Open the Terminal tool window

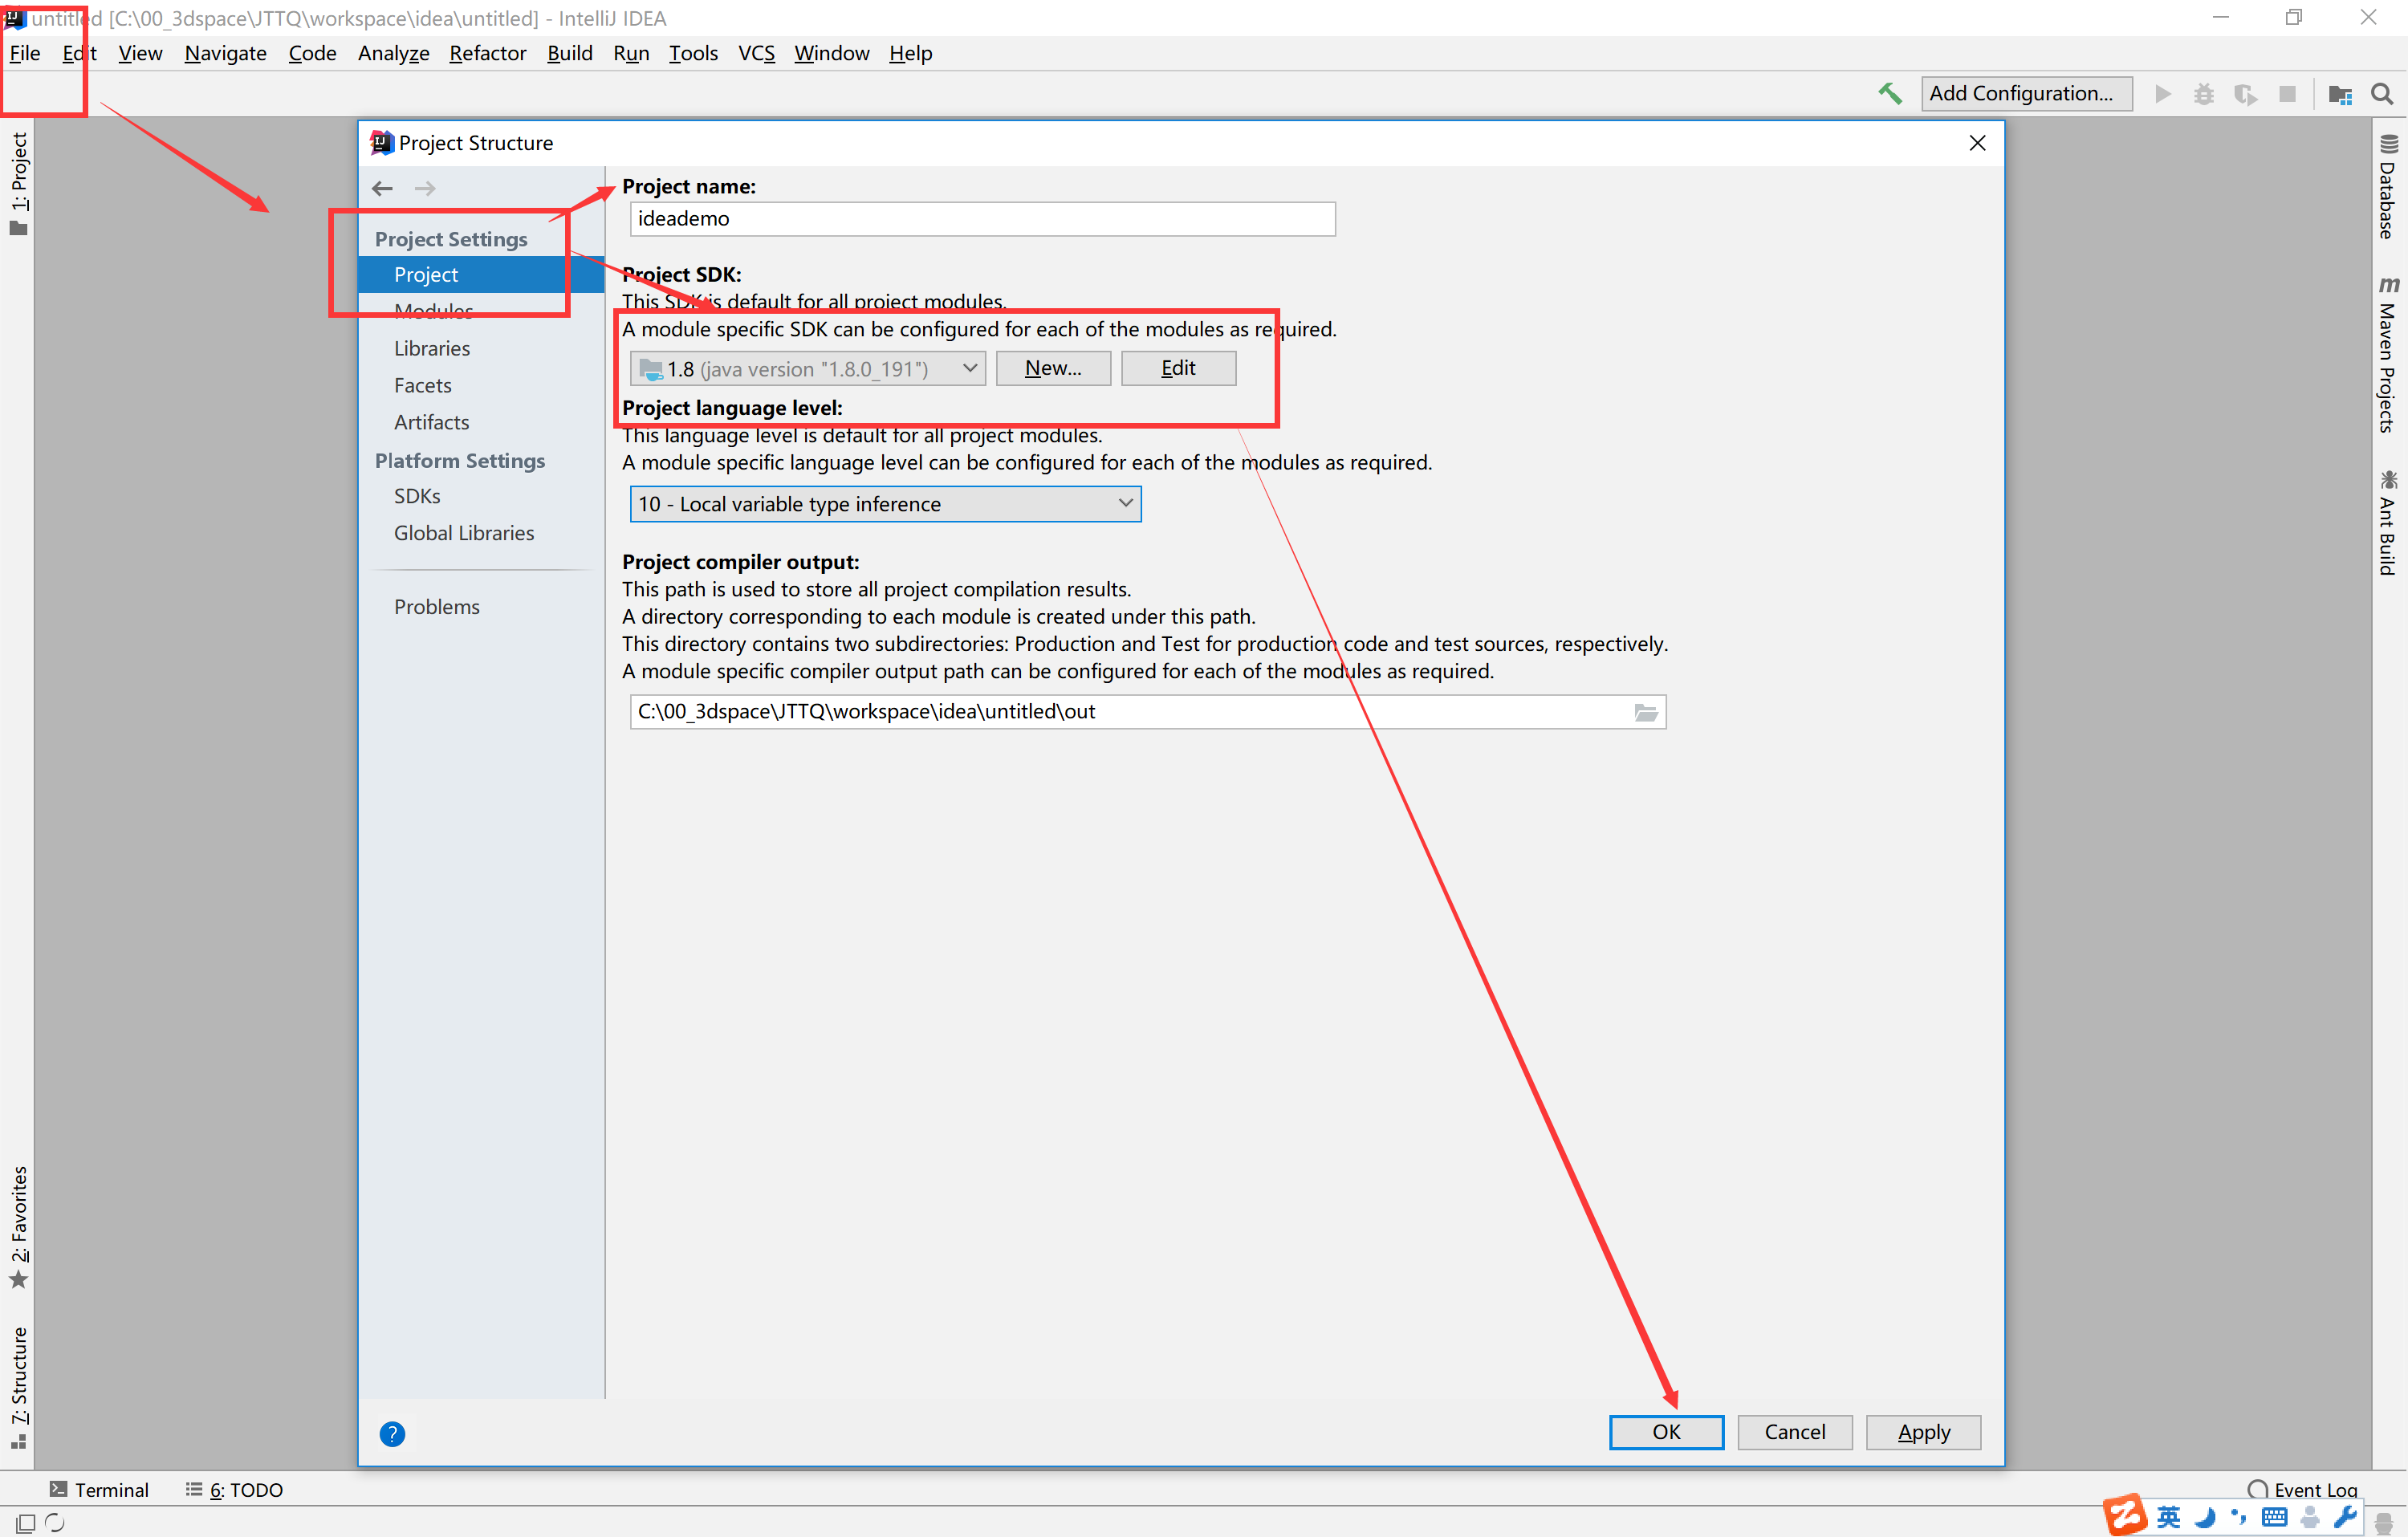pyautogui.click(x=99, y=1489)
